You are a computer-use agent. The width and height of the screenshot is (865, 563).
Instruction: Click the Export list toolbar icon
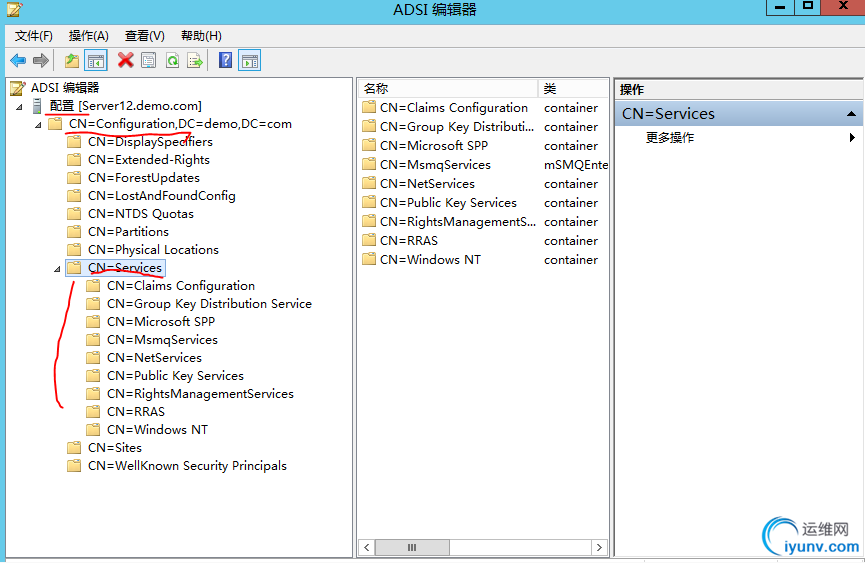point(195,61)
